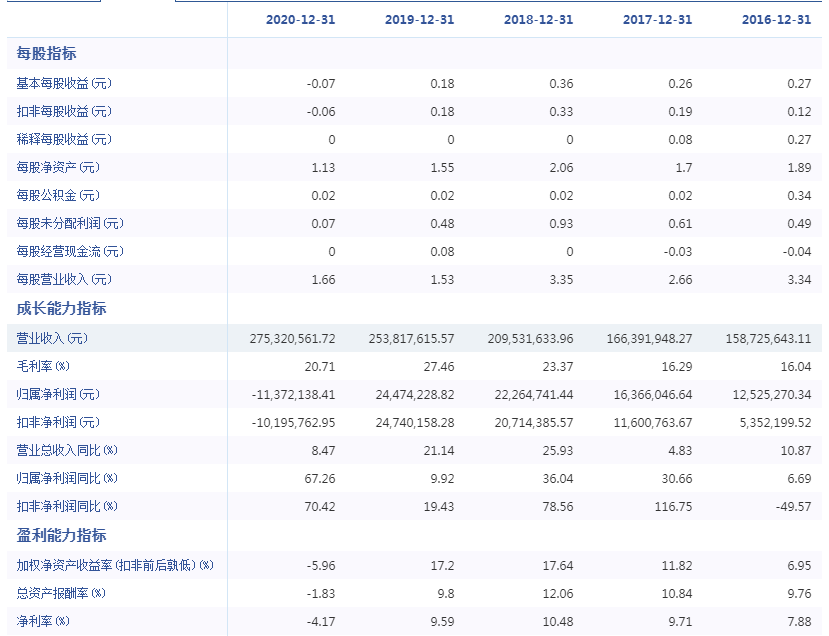Select the 2019-12-31 column header

pos(419,20)
